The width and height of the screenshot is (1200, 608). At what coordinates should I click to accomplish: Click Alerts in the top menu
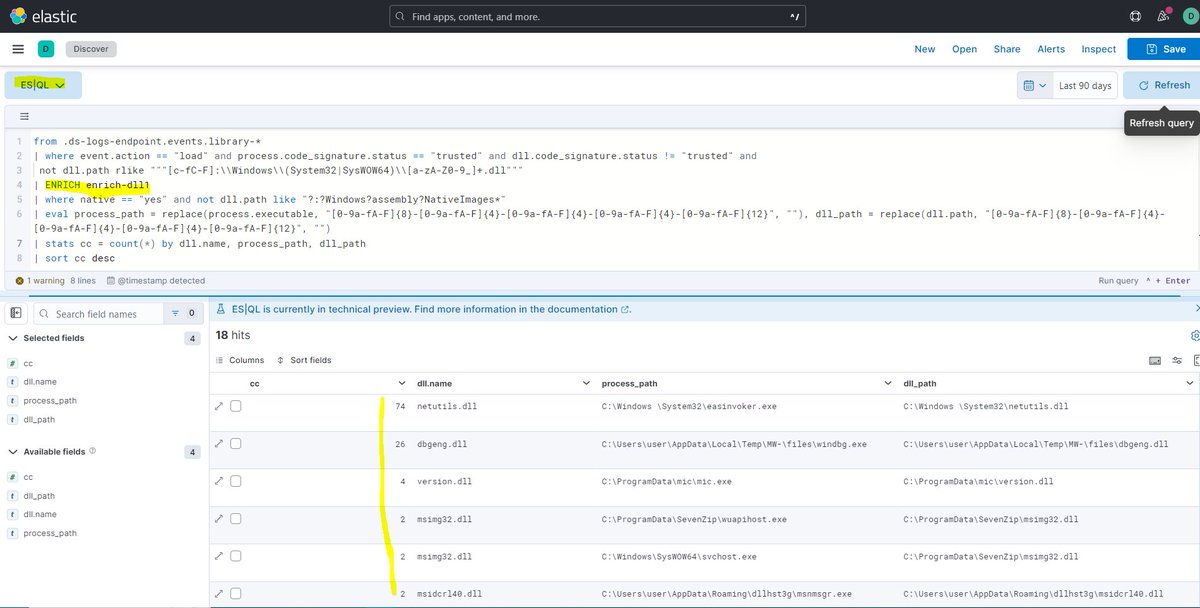(1051, 49)
